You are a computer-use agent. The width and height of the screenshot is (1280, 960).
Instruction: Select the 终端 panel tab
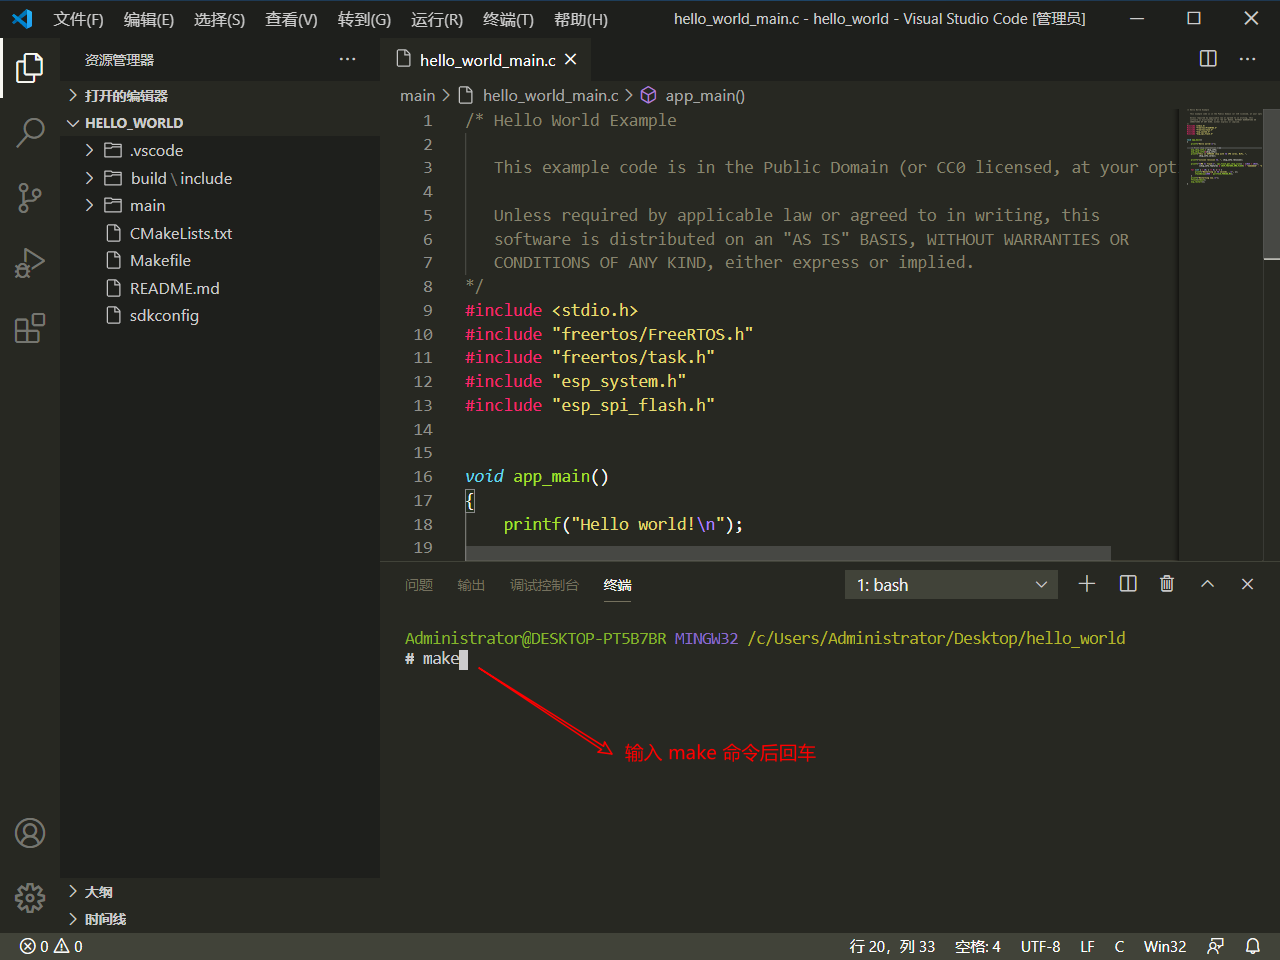pos(617,585)
